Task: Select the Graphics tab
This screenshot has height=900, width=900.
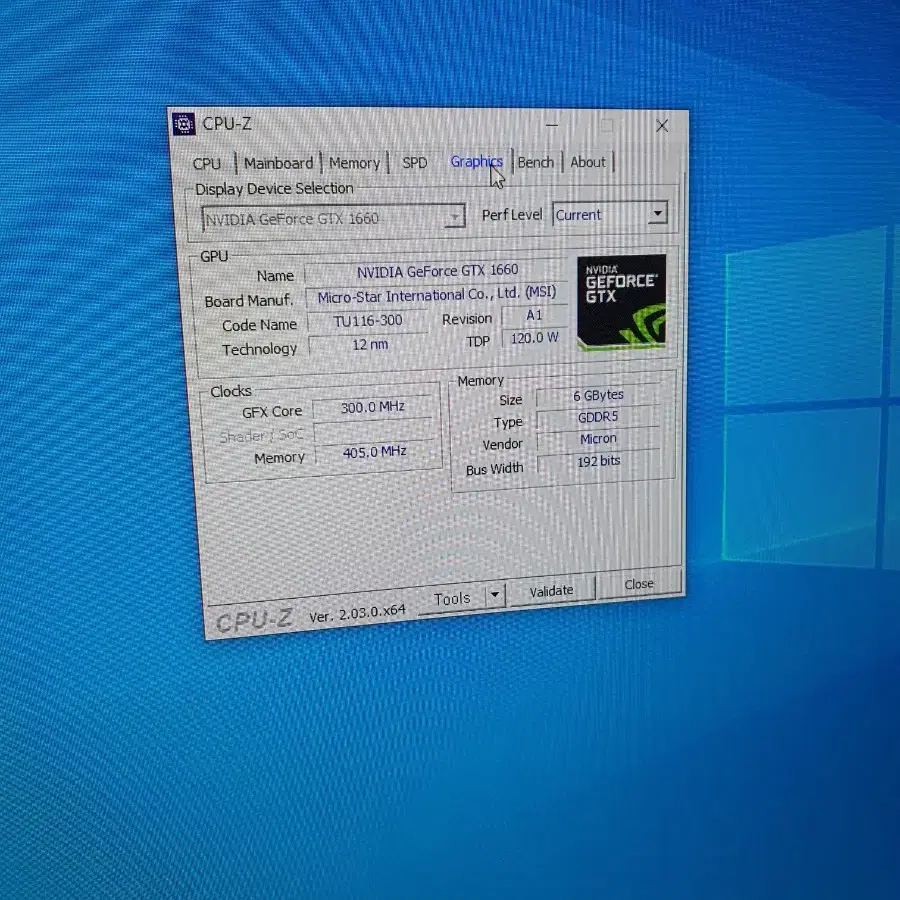Action: [476, 162]
